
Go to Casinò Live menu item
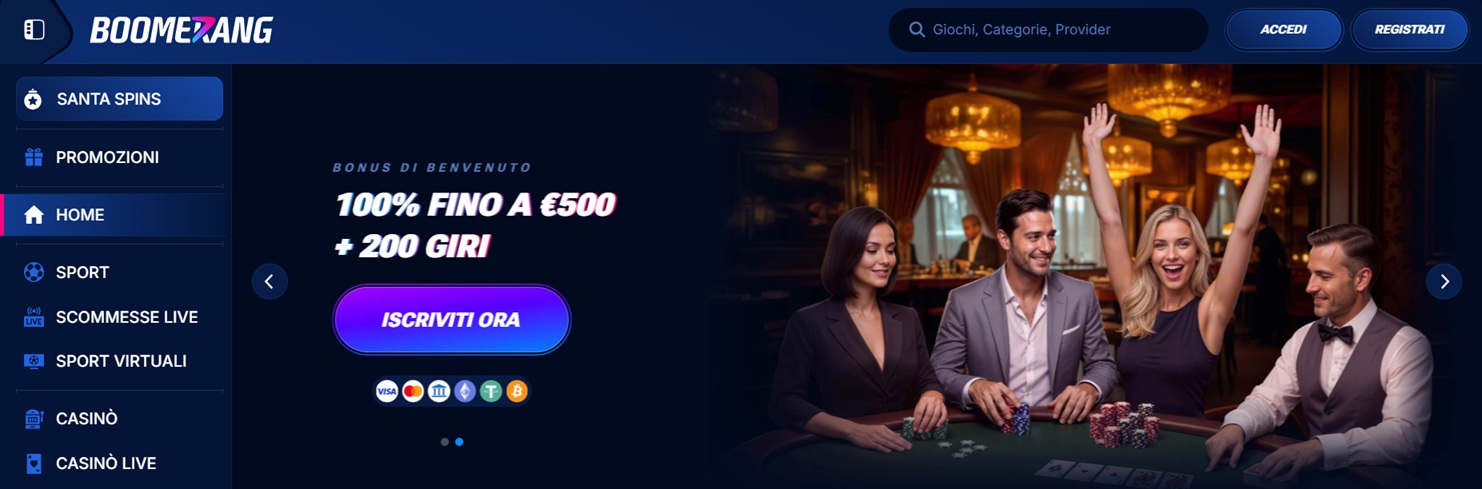[x=119, y=464]
